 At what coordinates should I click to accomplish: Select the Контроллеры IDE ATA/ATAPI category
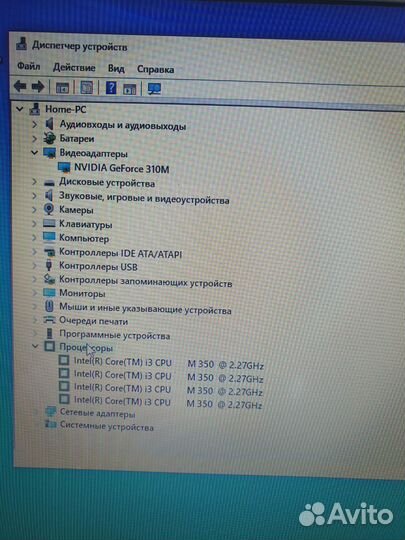click(121, 253)
